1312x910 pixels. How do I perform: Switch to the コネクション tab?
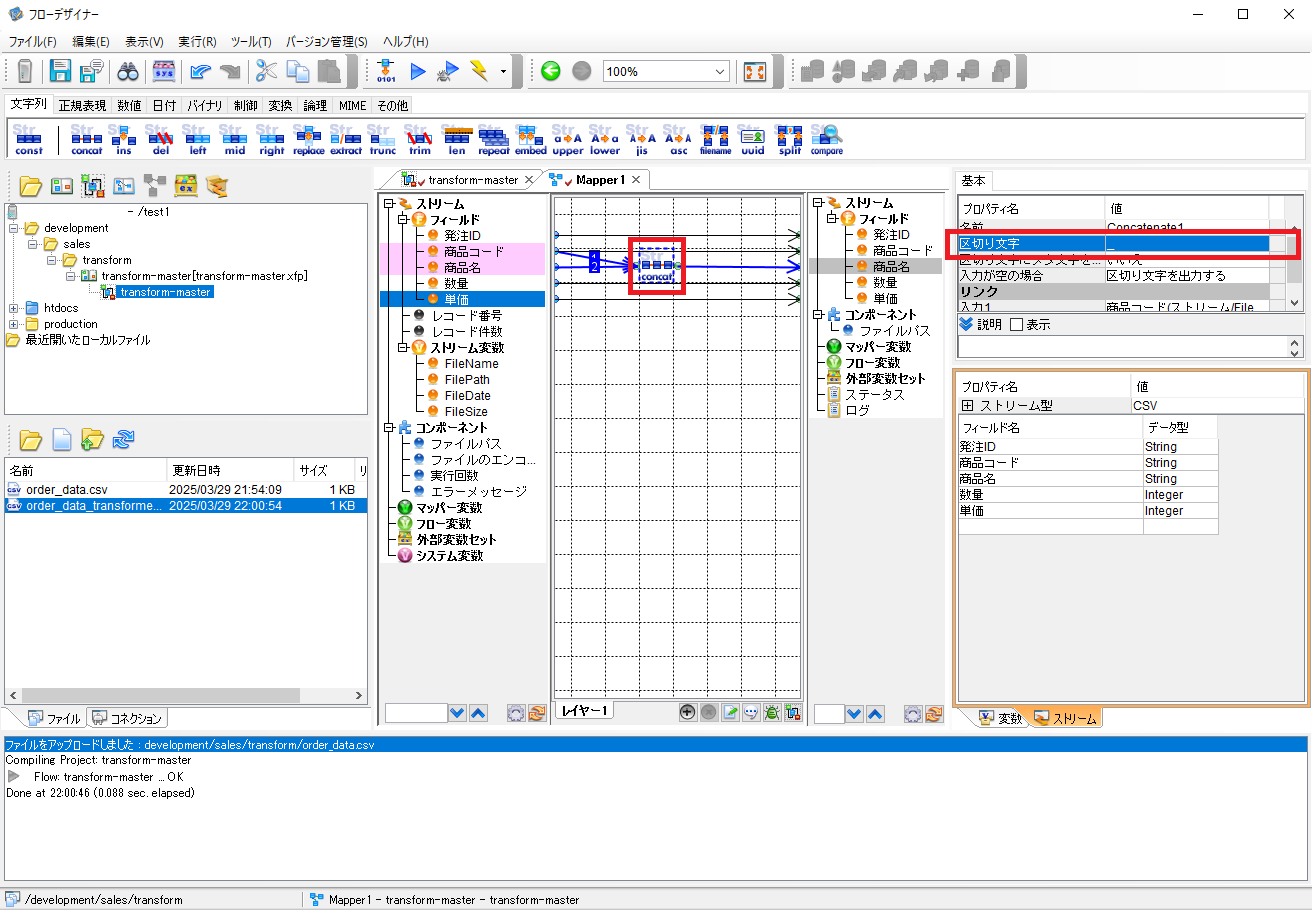click(x=127, y=718)
